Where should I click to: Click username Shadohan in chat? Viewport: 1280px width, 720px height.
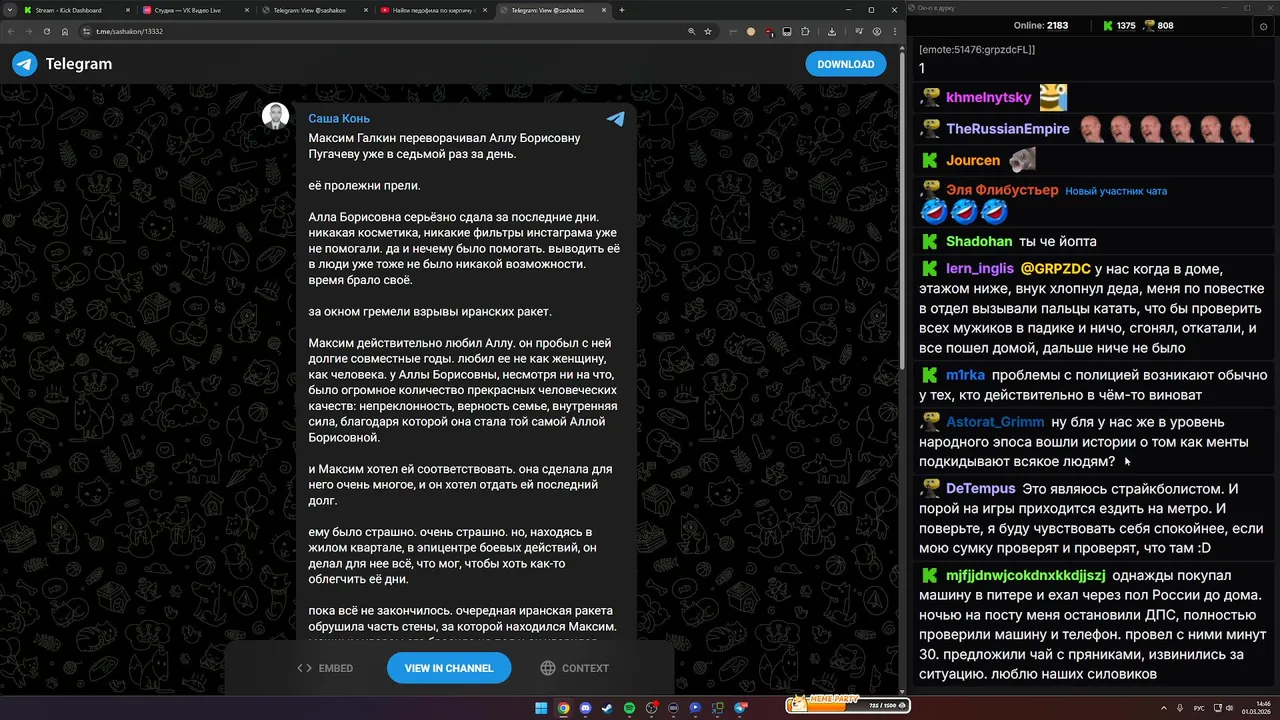click(x=979, y=241)
